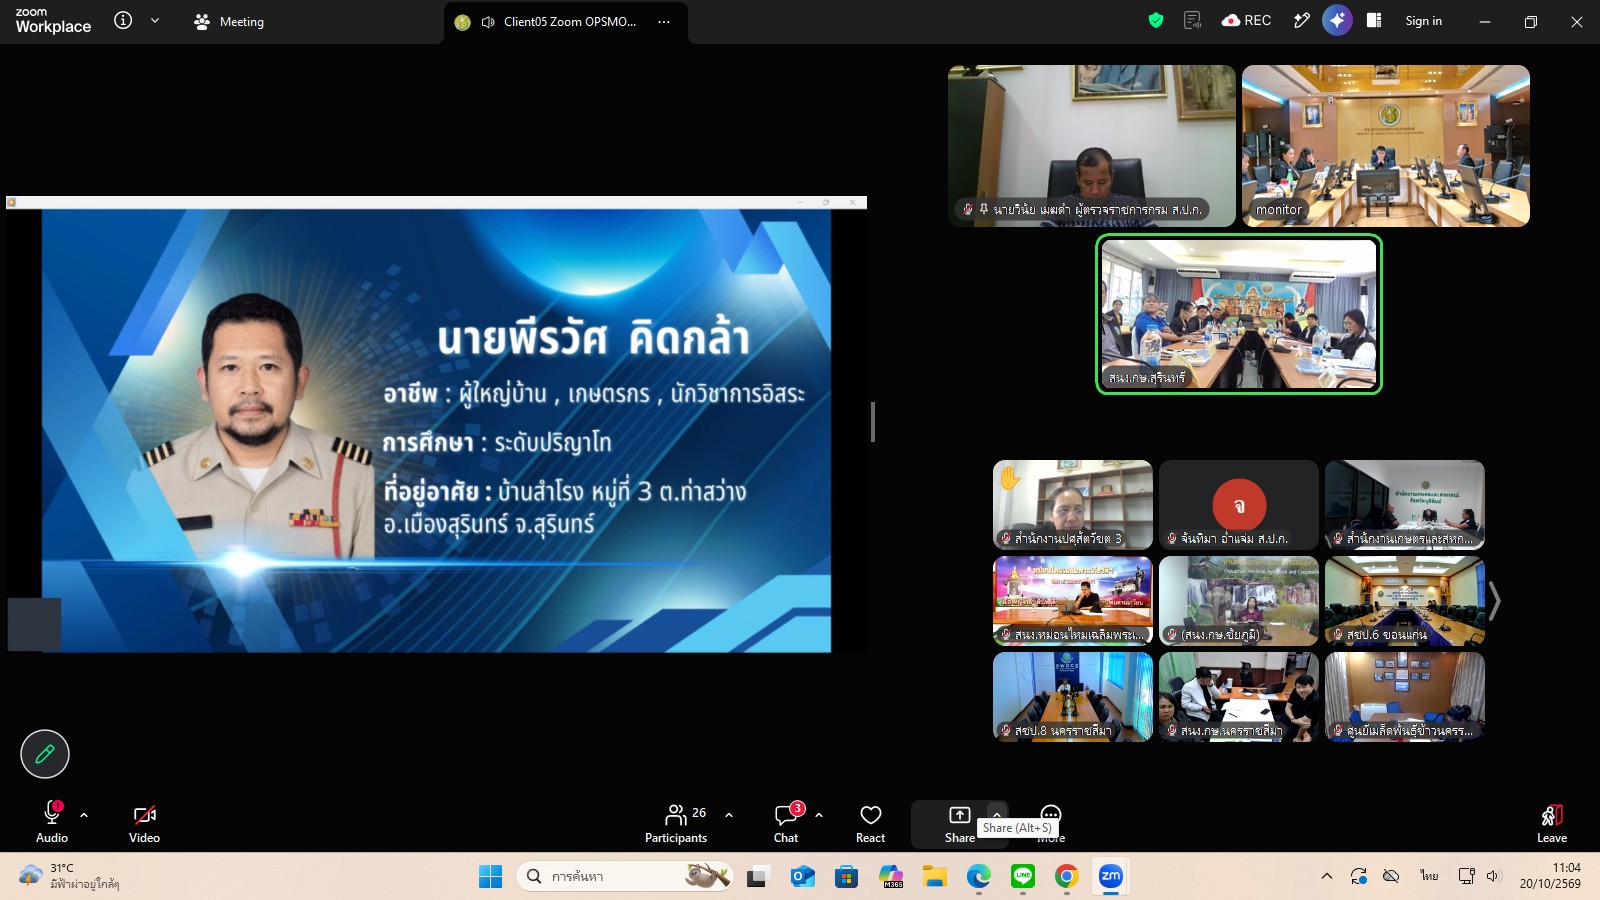Open the live transcript icon in top bar

click(1192, 20)
